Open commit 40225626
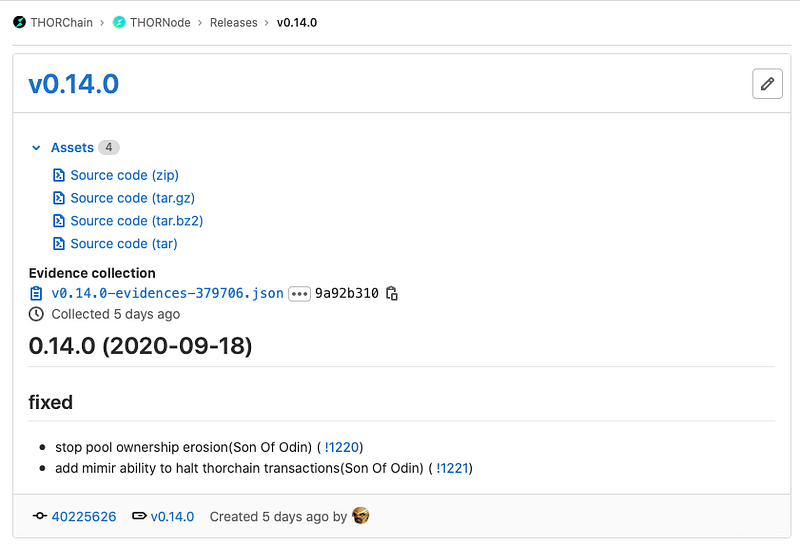800x547 pixels. [84, 516]
